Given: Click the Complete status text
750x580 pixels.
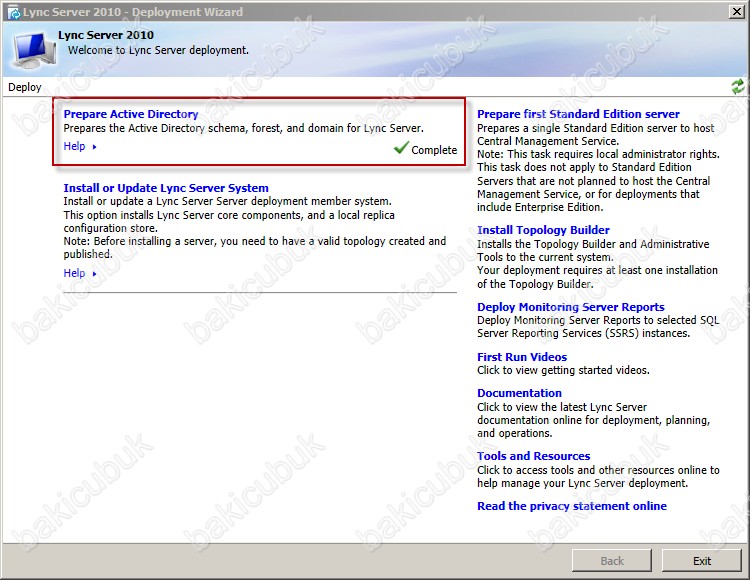Looking at the screenshot, I should [434, 150].
